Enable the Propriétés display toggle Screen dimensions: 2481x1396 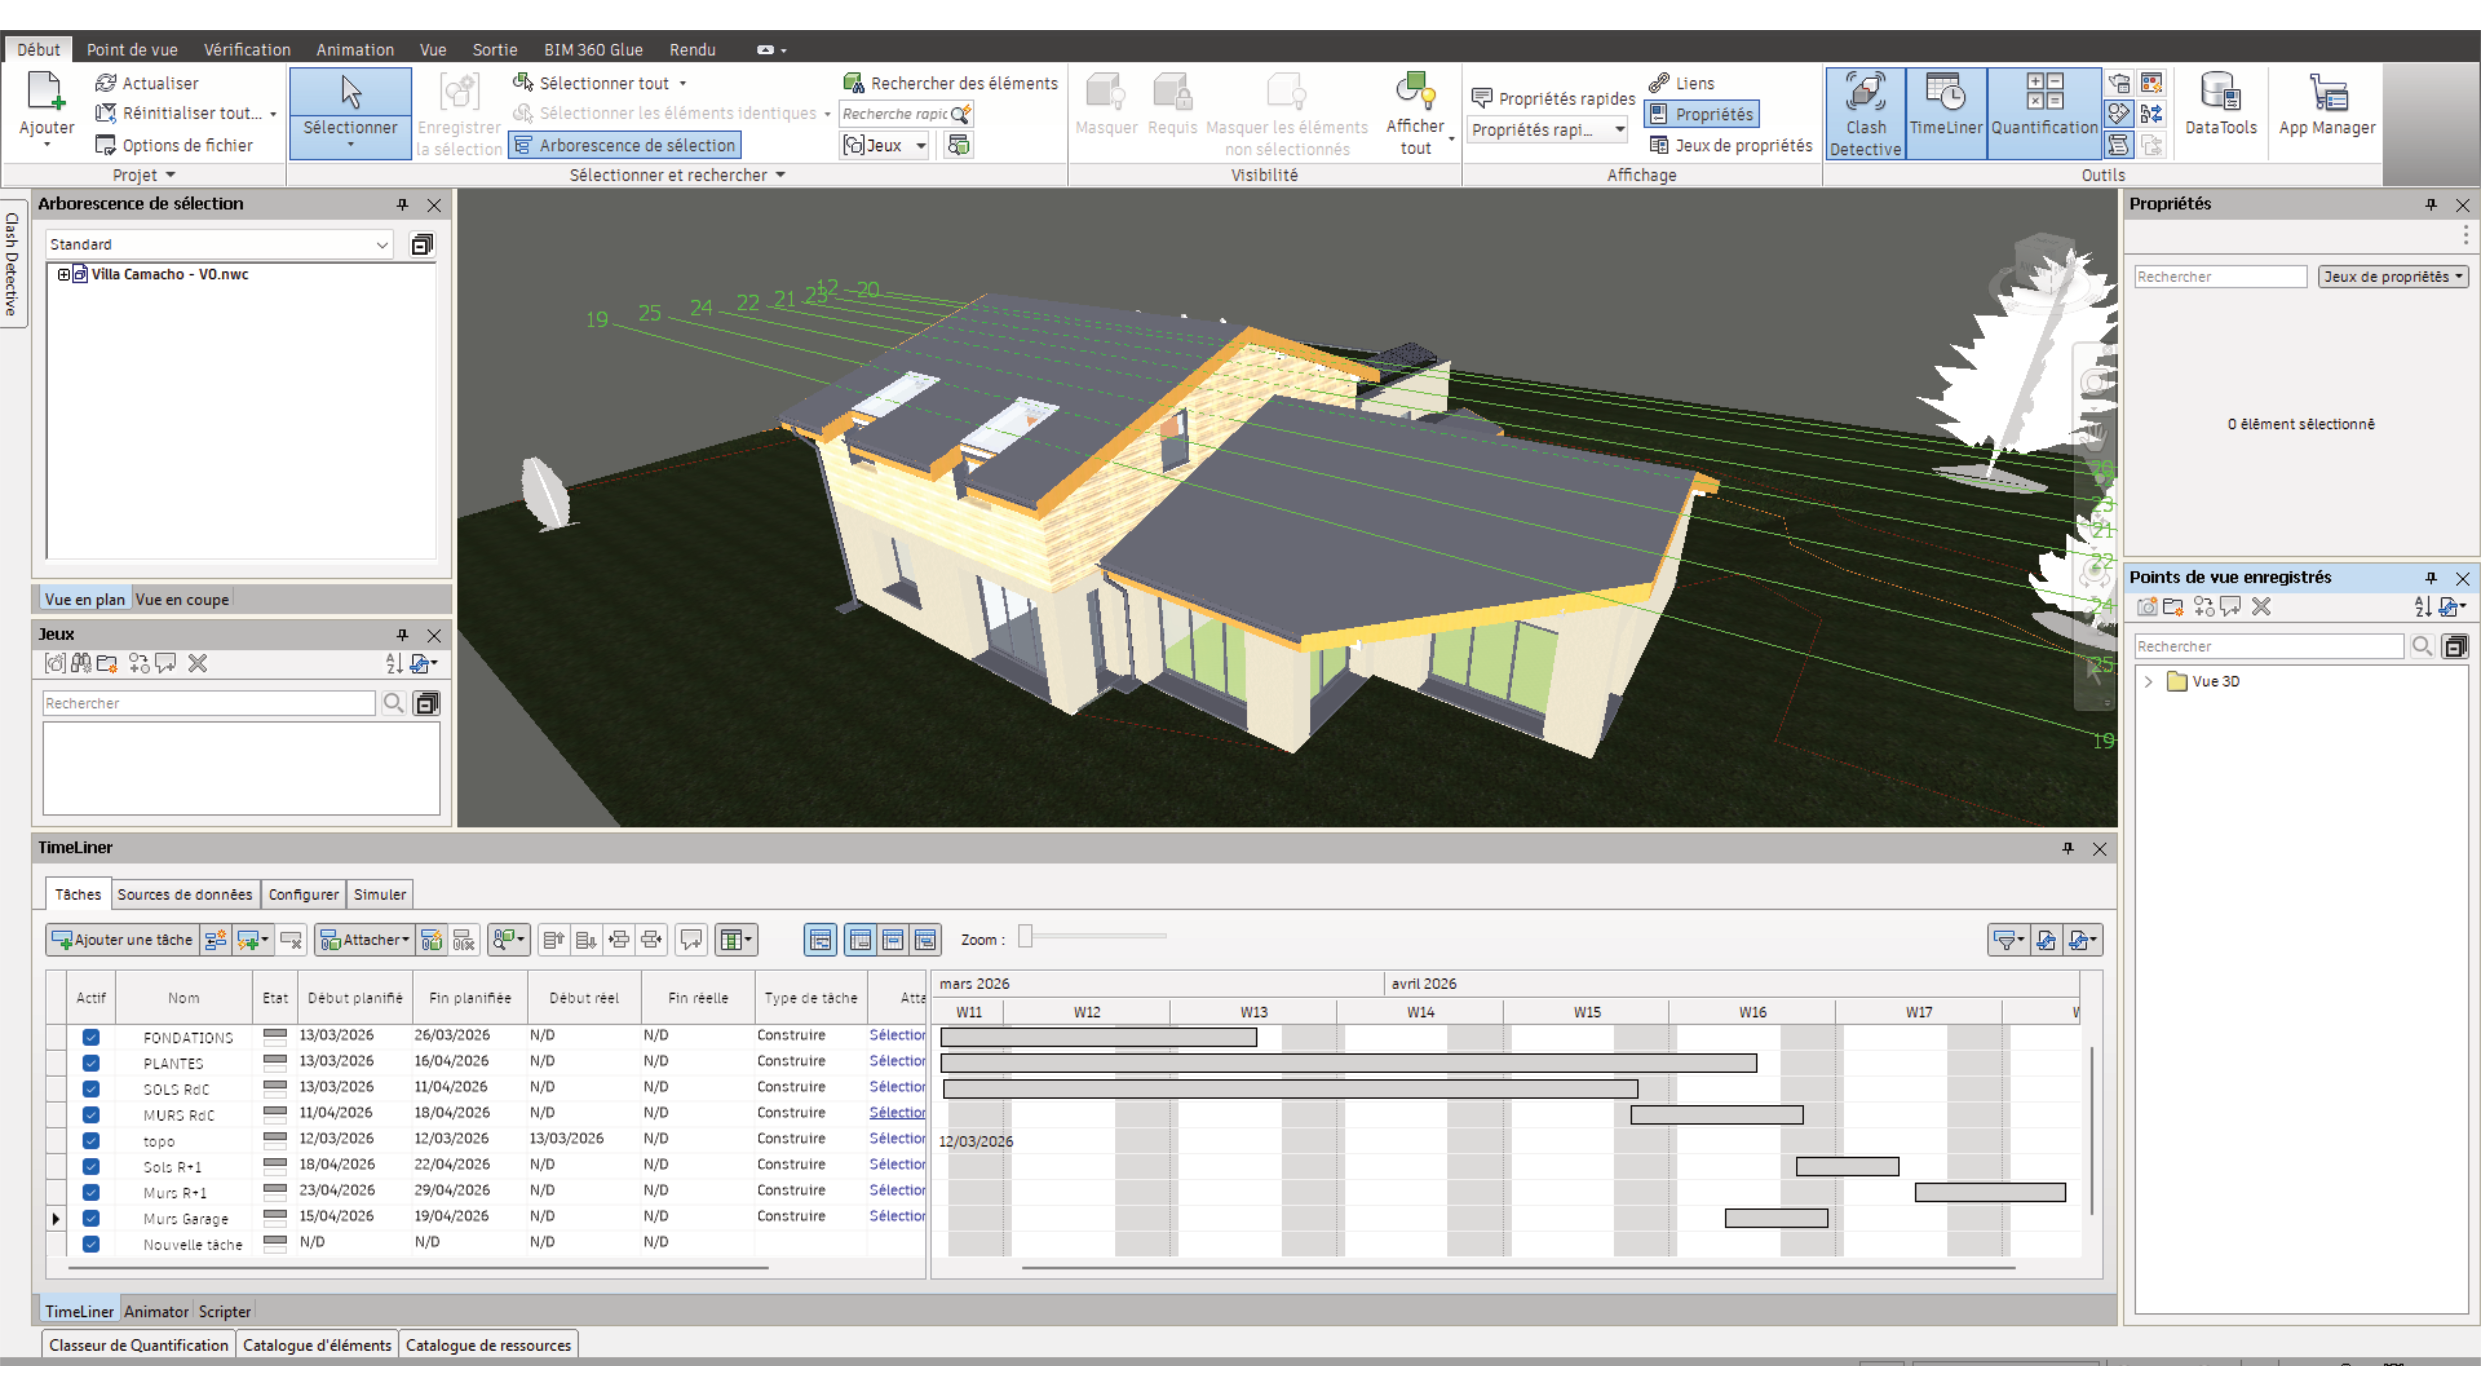(x=1701, y=114)
